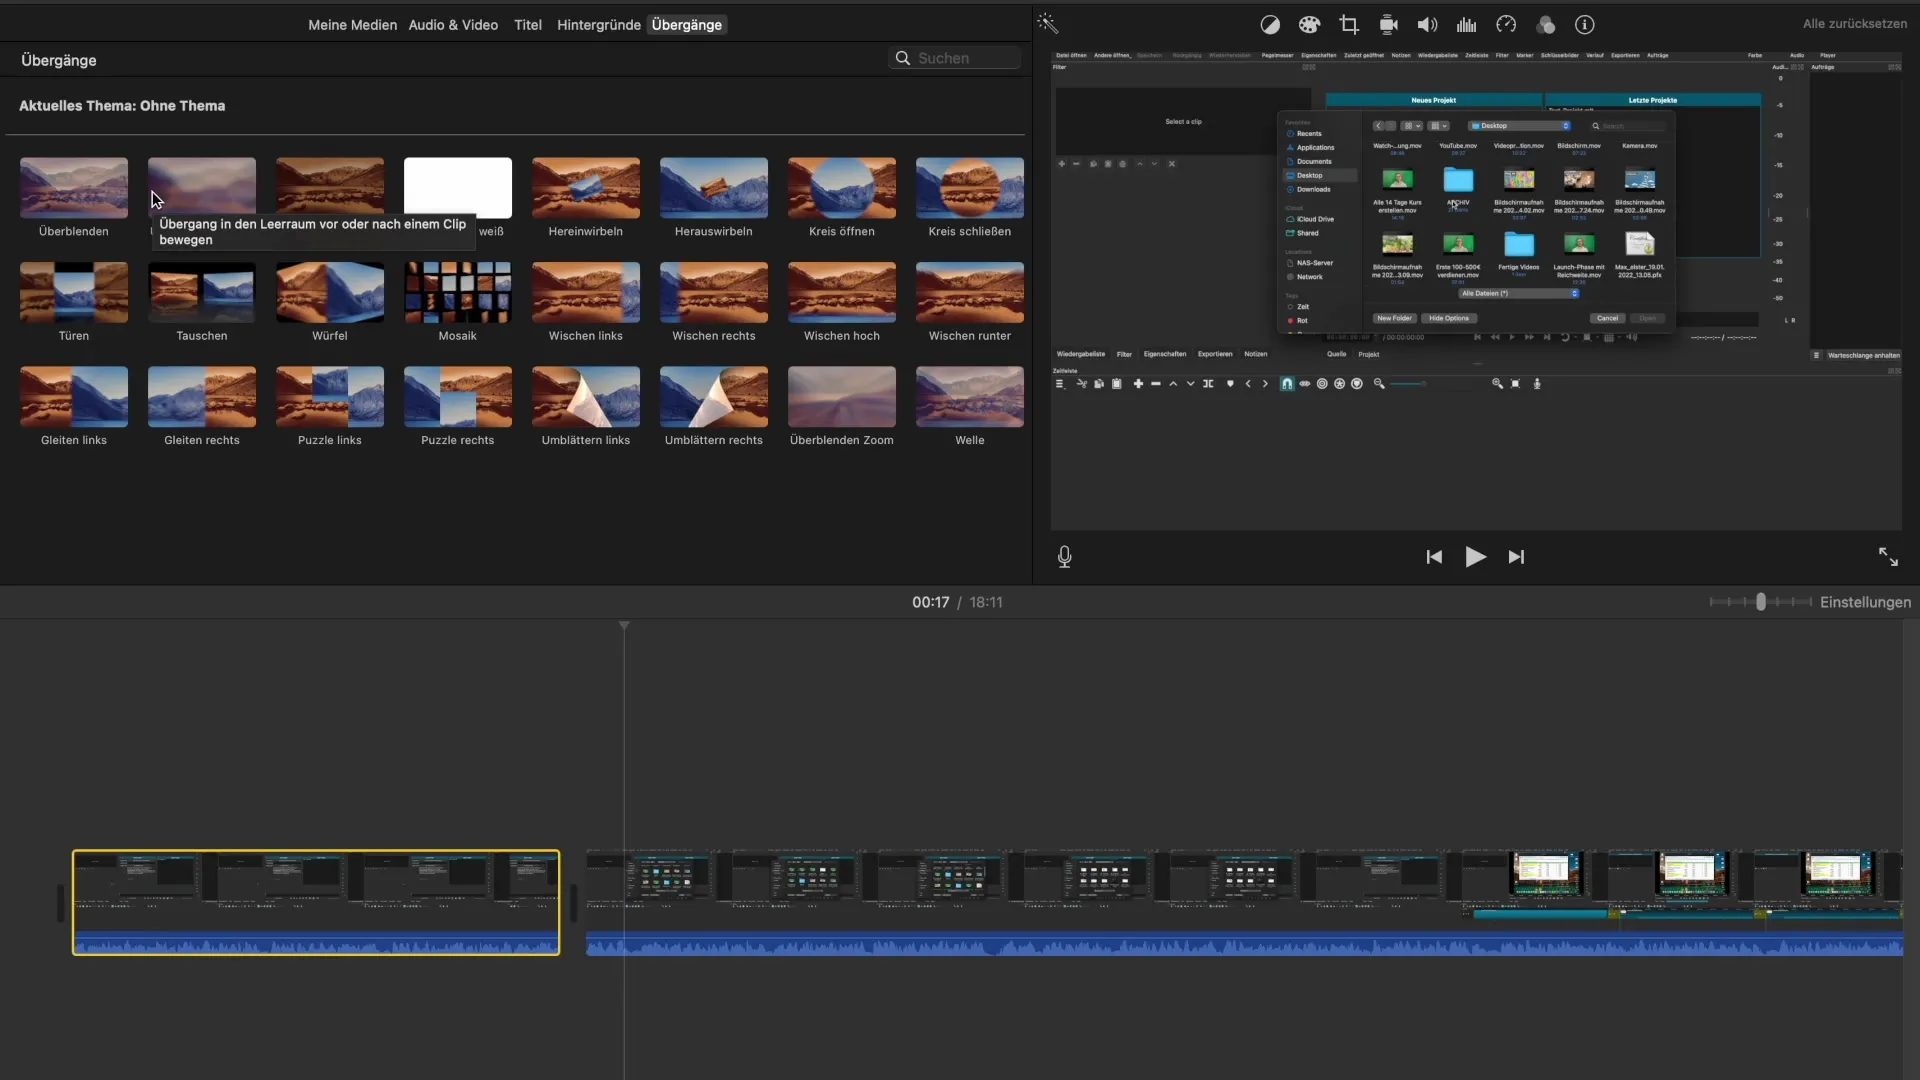Click the Suchen search field
The height and width of the screenshot is (1080, 1920).
(x=955, y=58)
